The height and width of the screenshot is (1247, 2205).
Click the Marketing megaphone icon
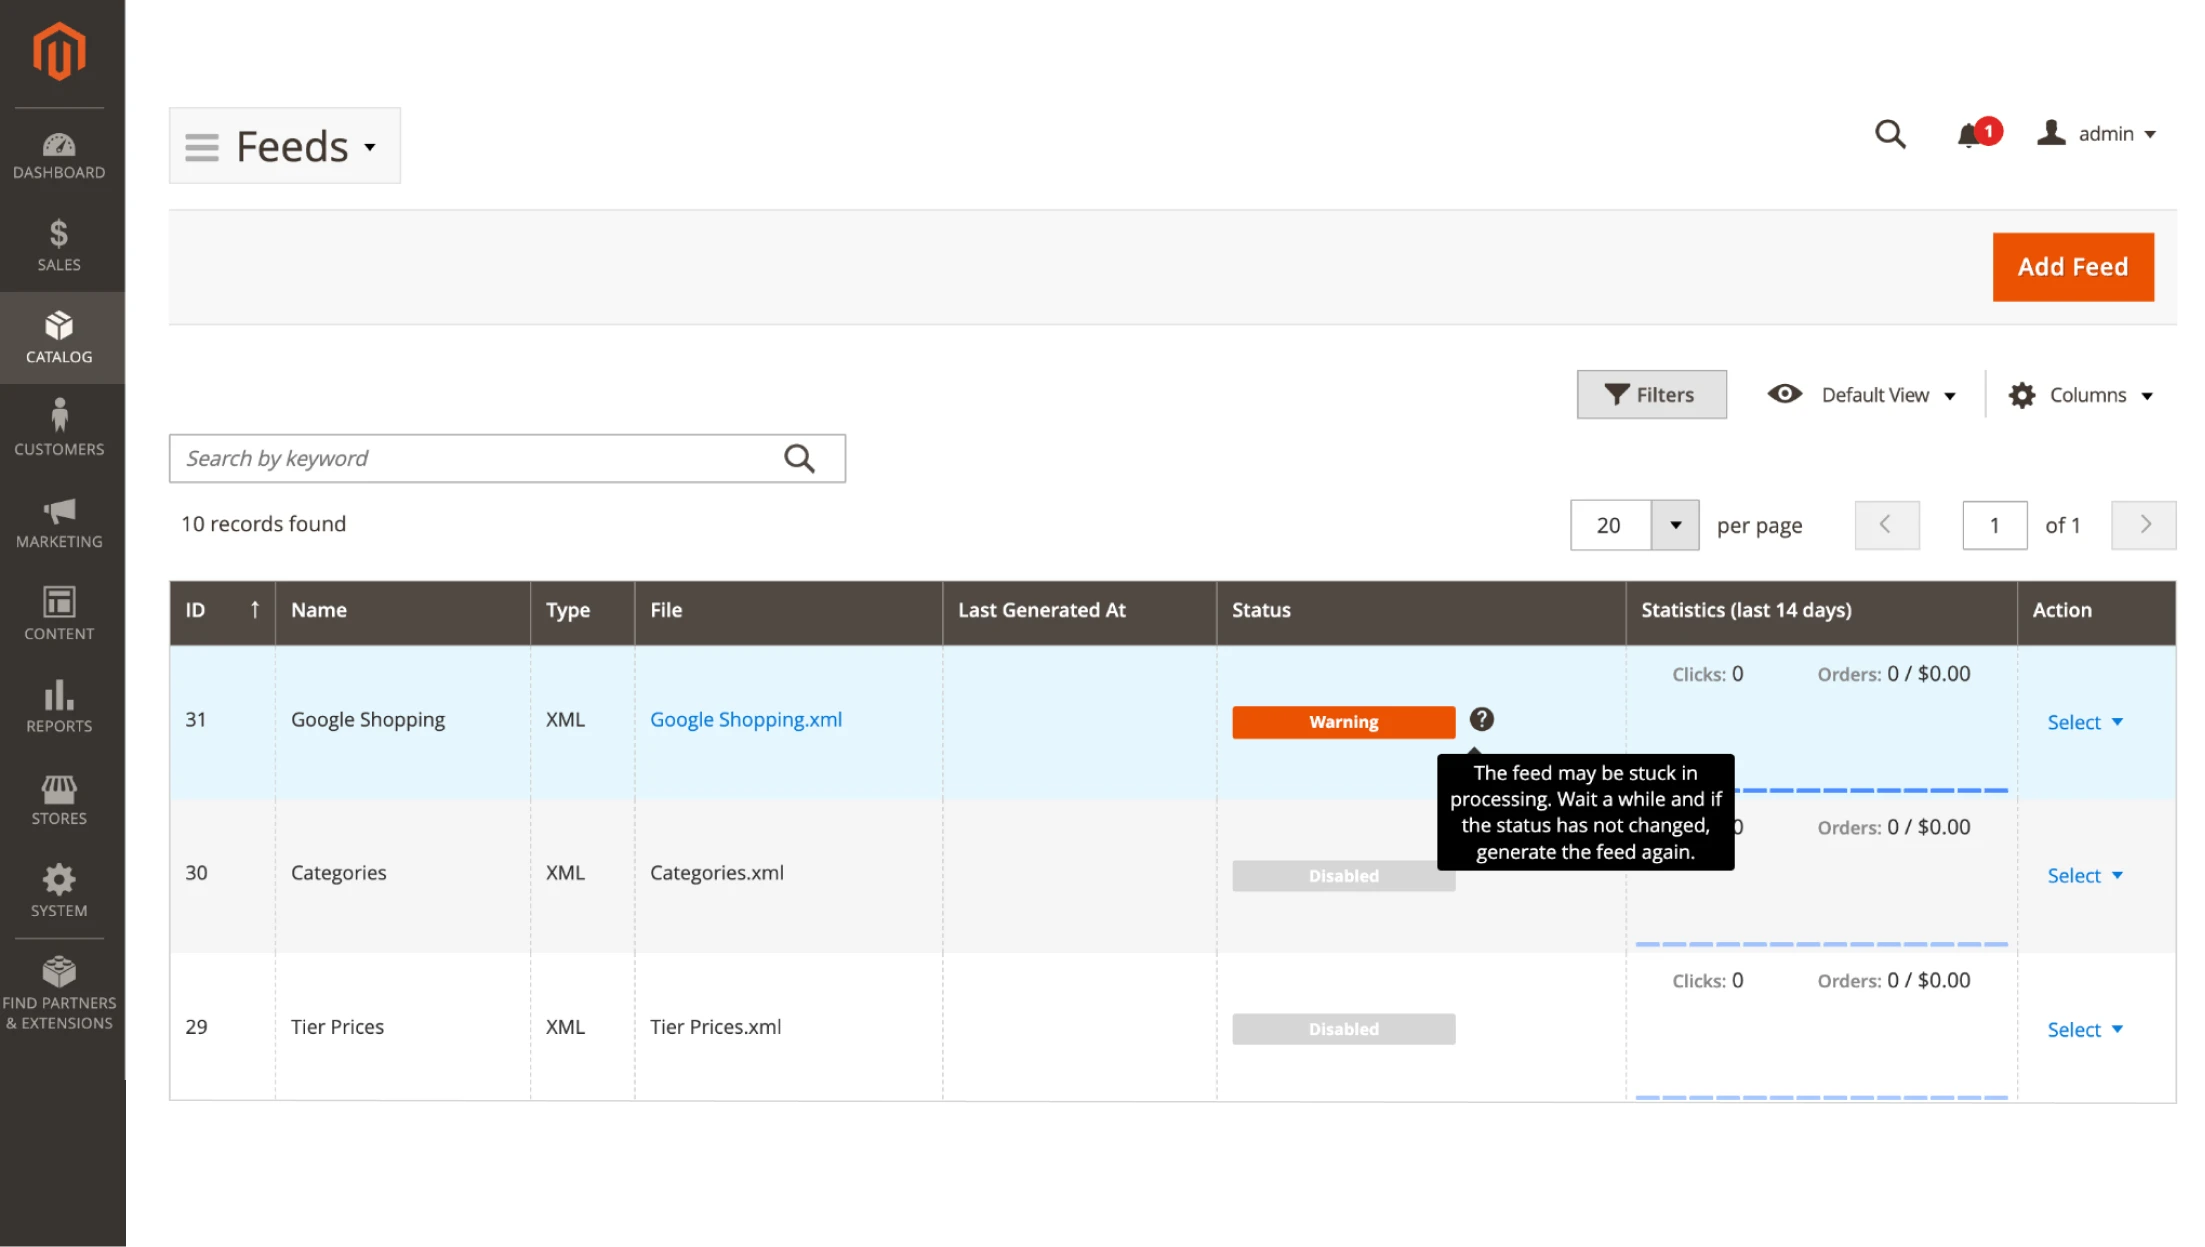[59, 518]
